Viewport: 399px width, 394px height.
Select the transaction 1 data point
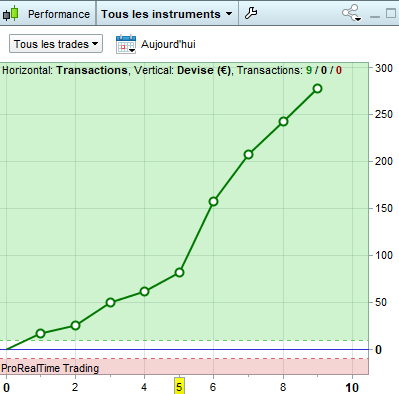[x=41, y=333]
